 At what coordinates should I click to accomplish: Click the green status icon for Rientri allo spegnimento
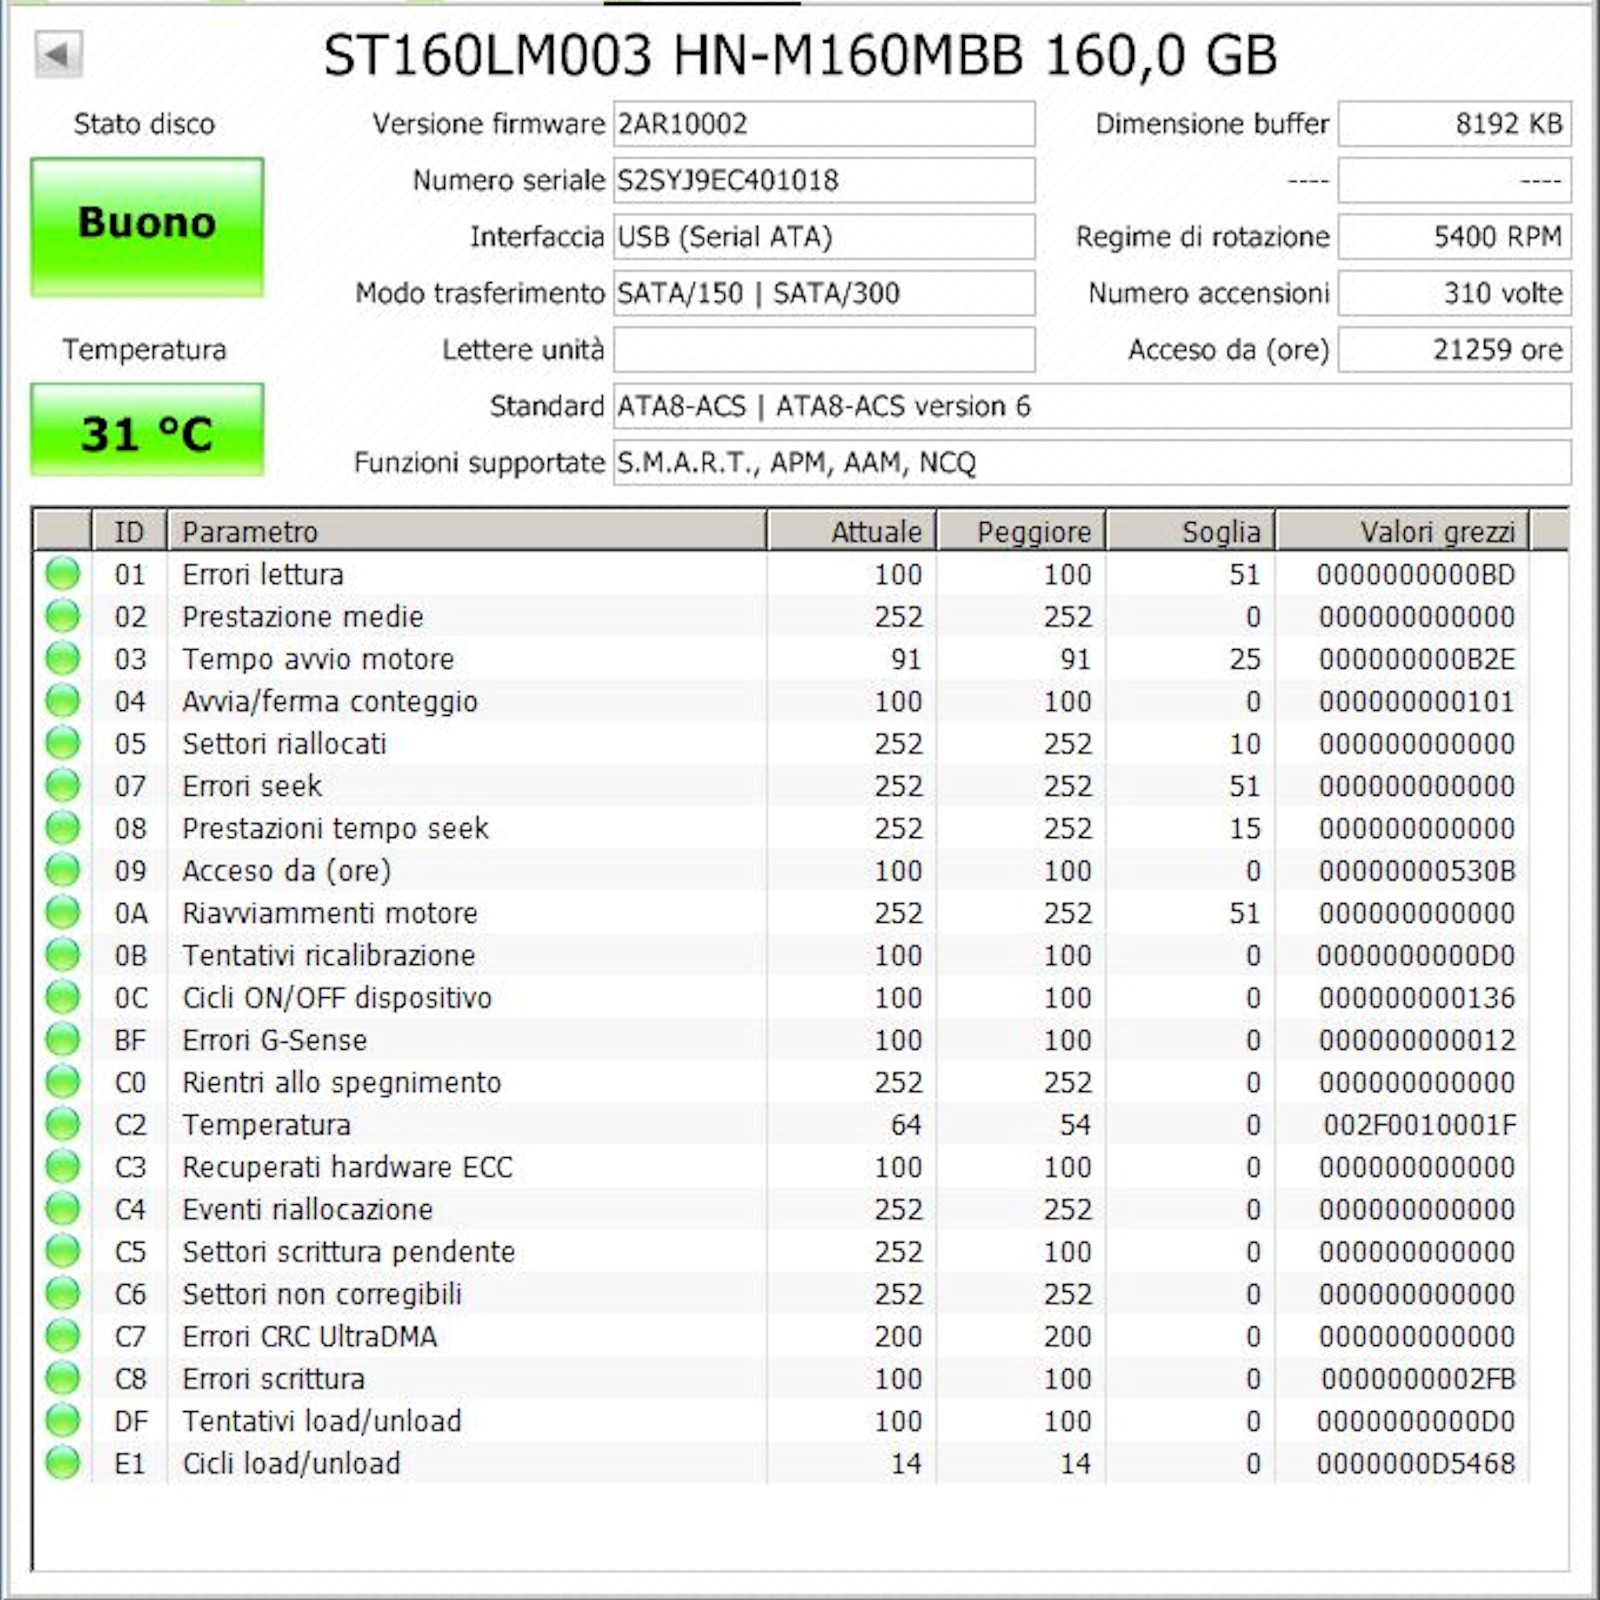(x=63, y=1082)
